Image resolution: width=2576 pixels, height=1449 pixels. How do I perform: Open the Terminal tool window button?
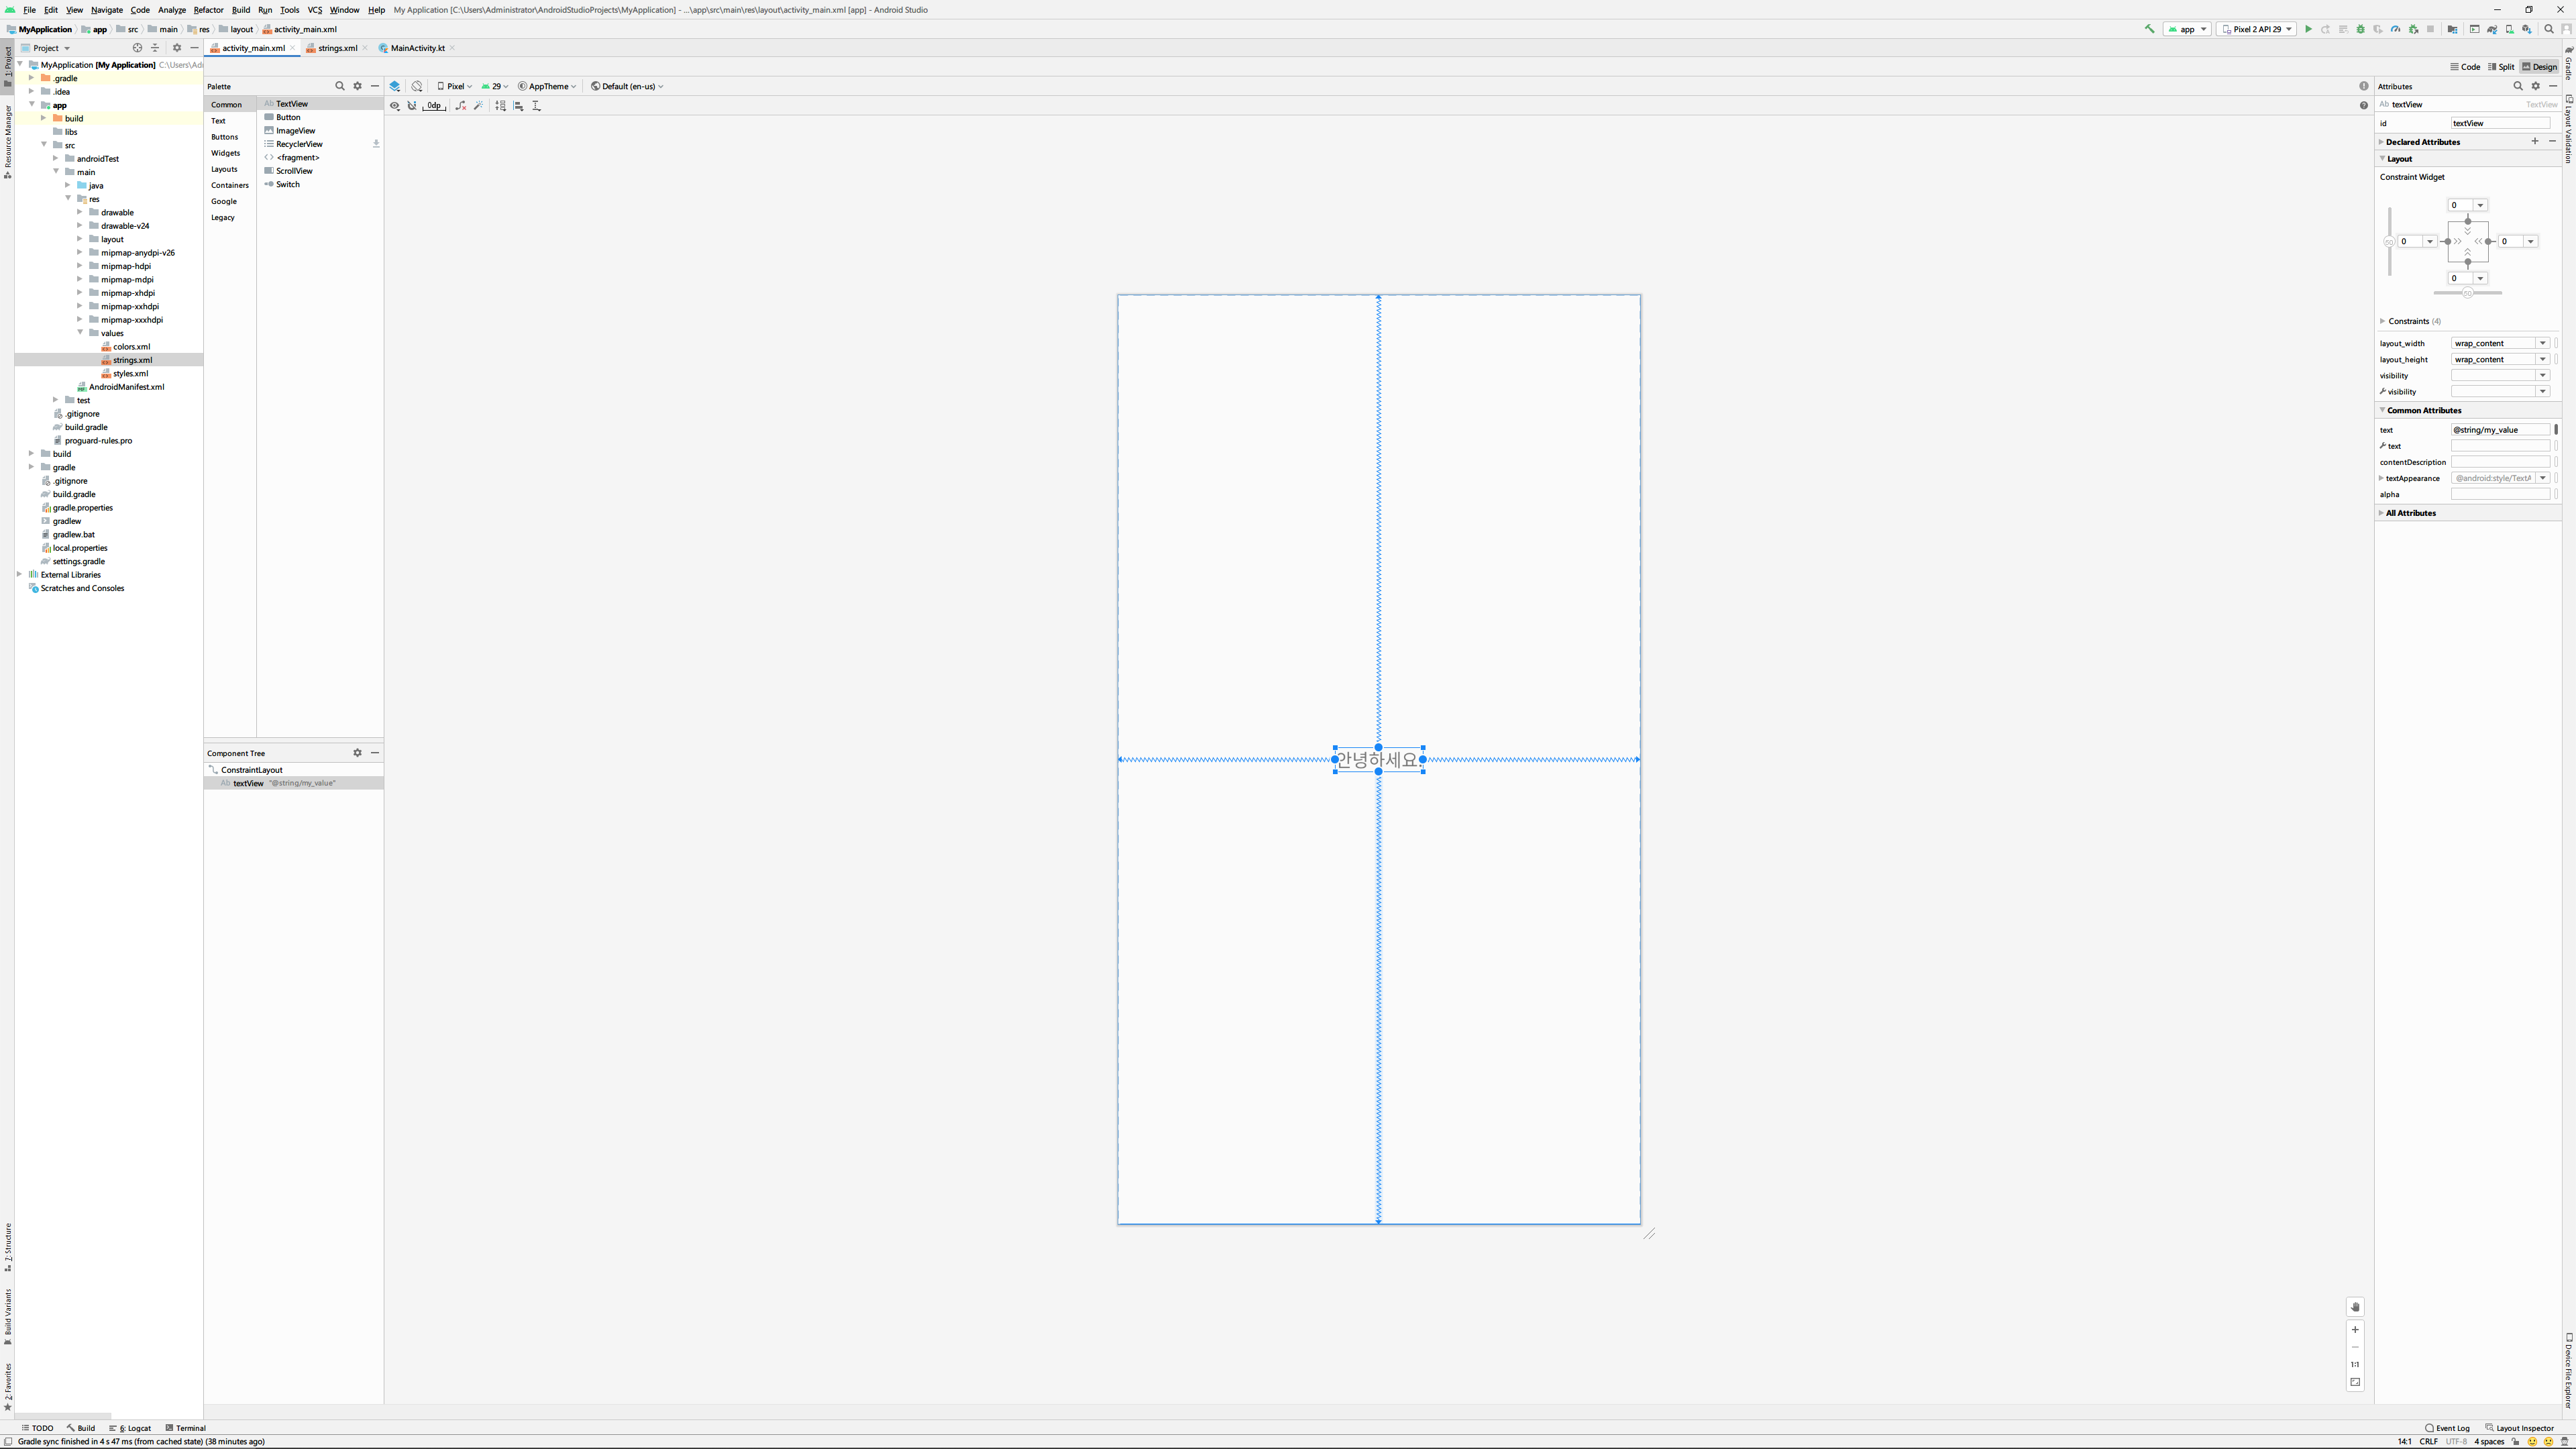click(186, 1428)
